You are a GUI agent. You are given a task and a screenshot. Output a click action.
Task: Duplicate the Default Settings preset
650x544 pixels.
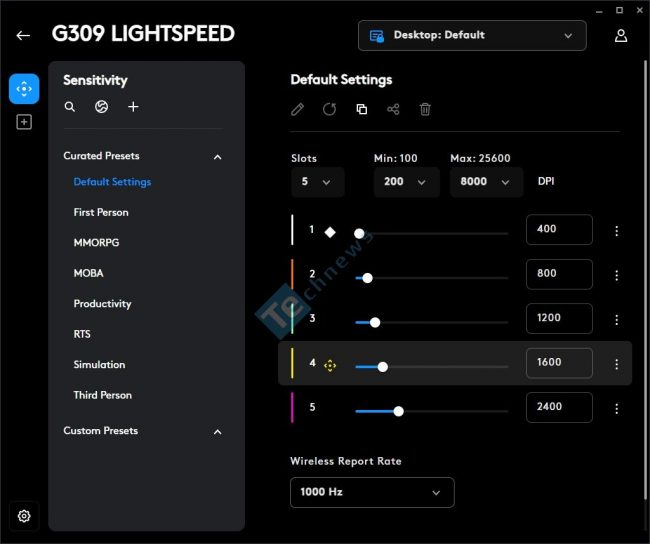pyautogui.click(x=361, y=109)
